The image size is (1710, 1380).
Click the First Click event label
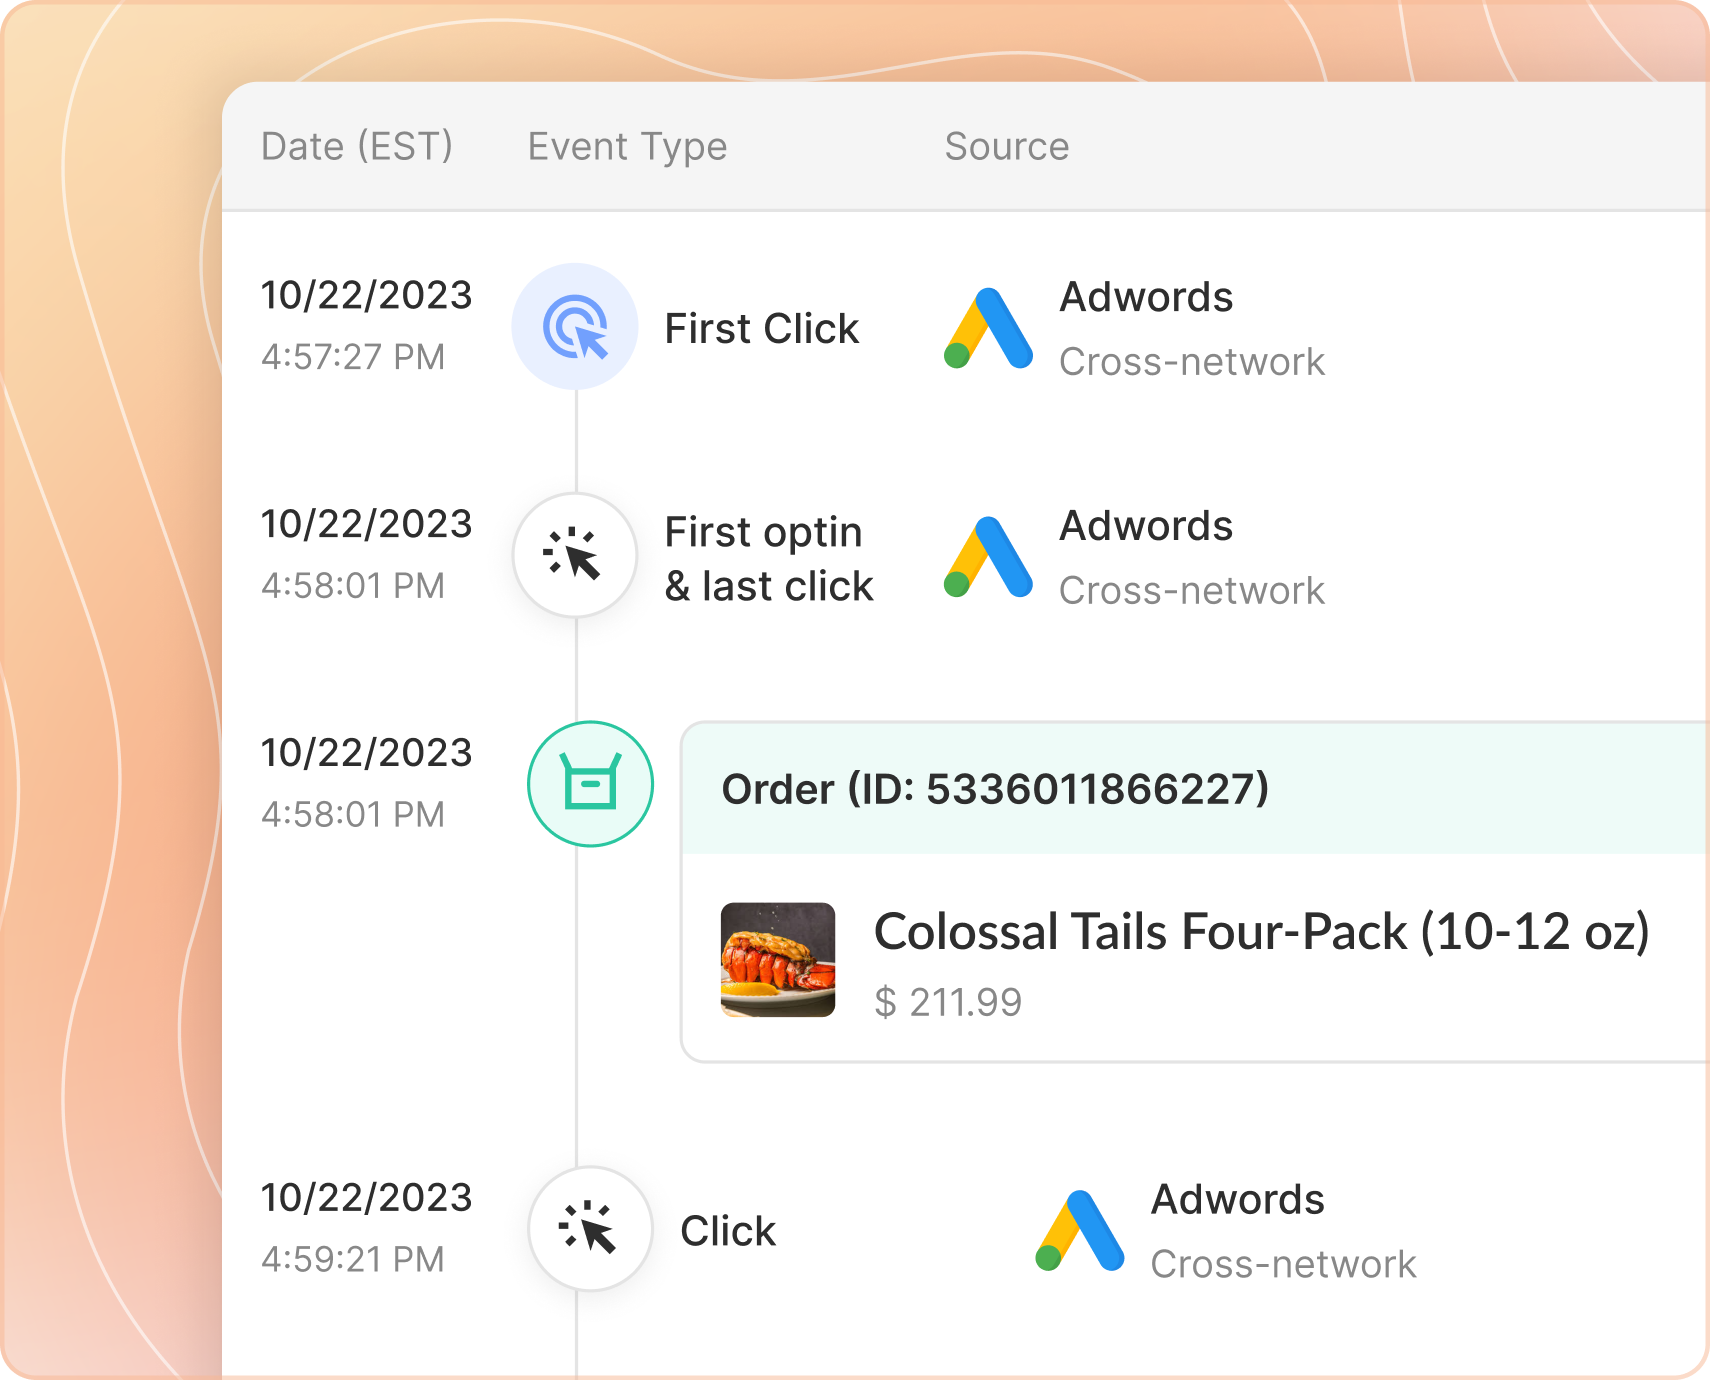point(761,329)
